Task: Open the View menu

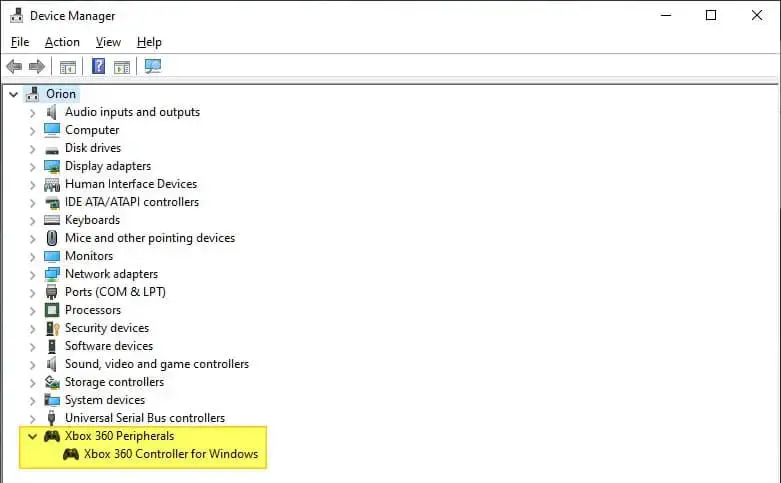Action: click(x=108, y=42)
